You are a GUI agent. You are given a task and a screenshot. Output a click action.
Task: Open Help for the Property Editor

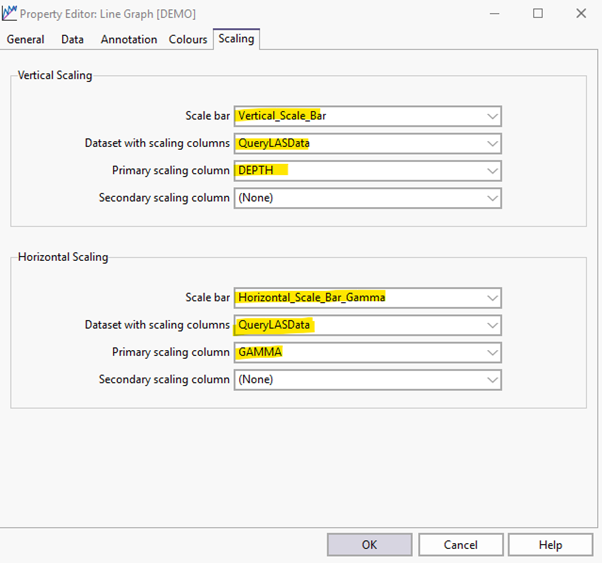[550, 545]
